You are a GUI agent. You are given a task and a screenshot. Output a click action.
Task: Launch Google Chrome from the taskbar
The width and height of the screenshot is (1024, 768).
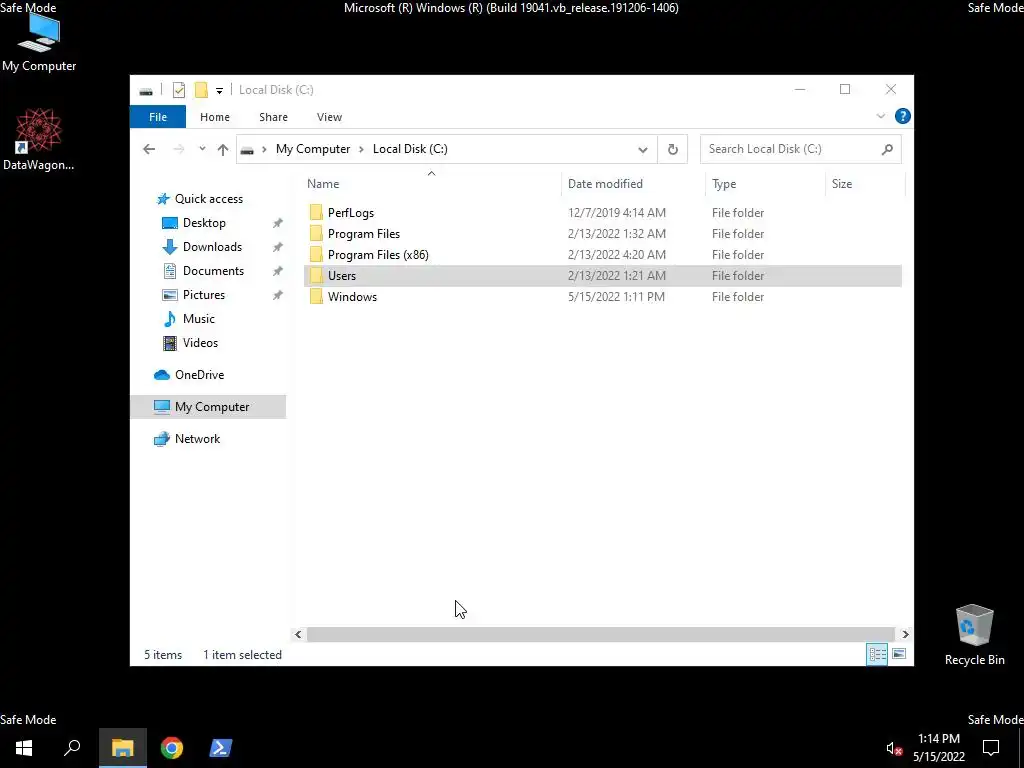point(172,748)
